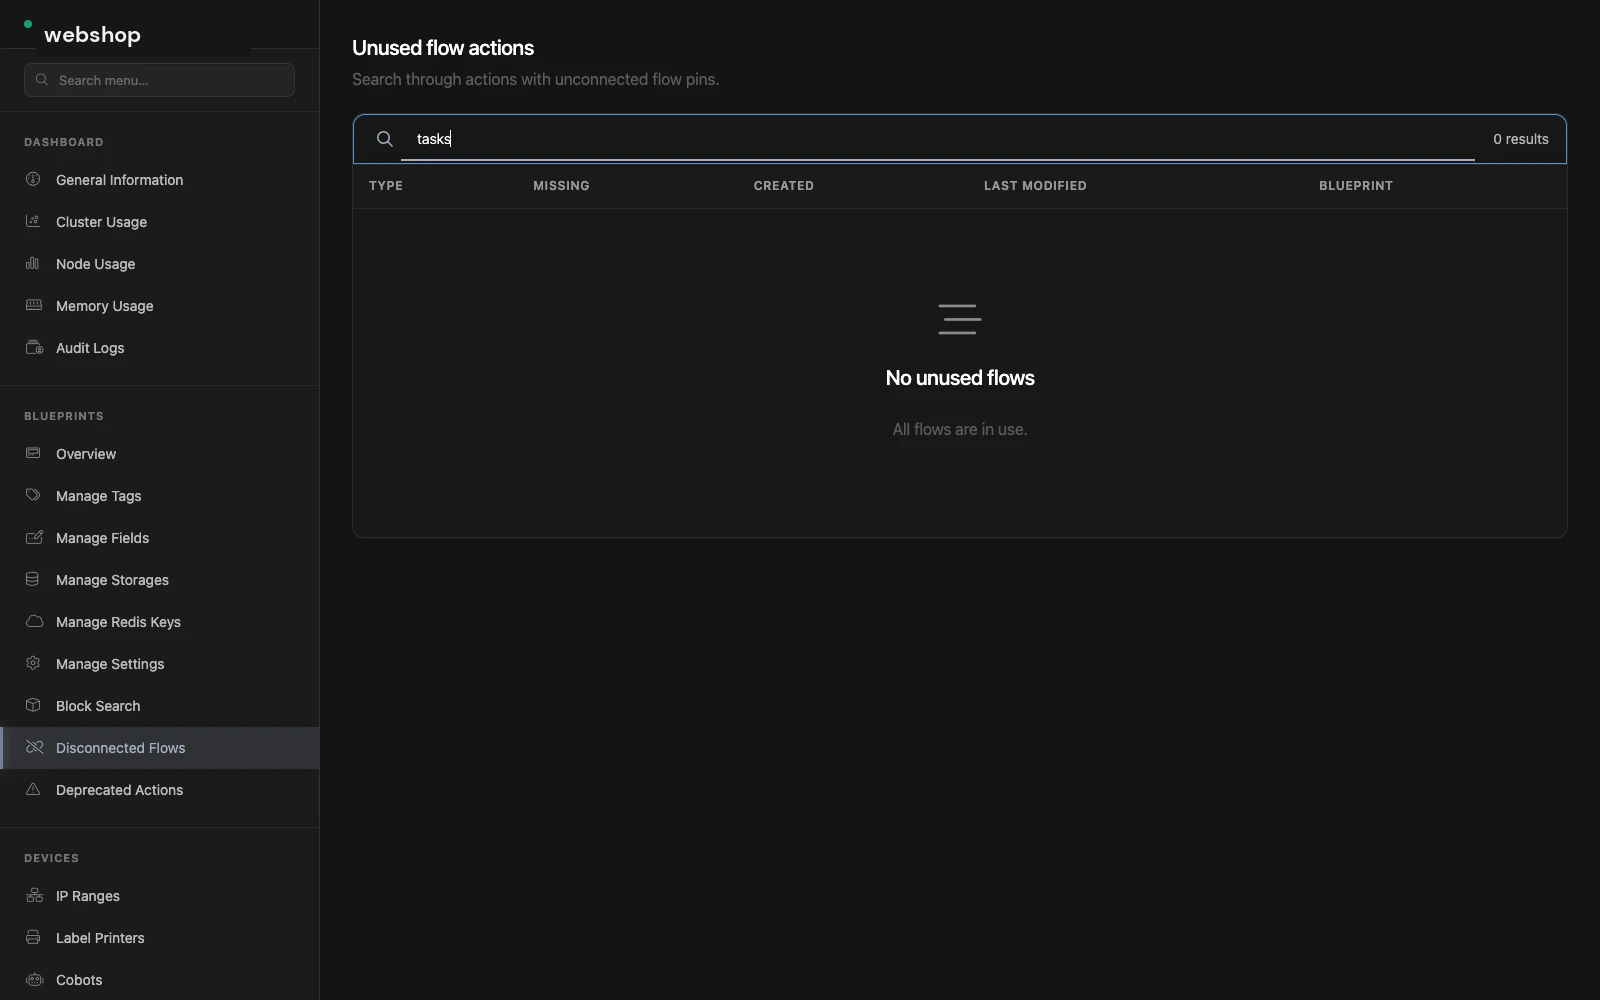
Task: Click the IP Ranges network icon
Action: coord(34,895)
